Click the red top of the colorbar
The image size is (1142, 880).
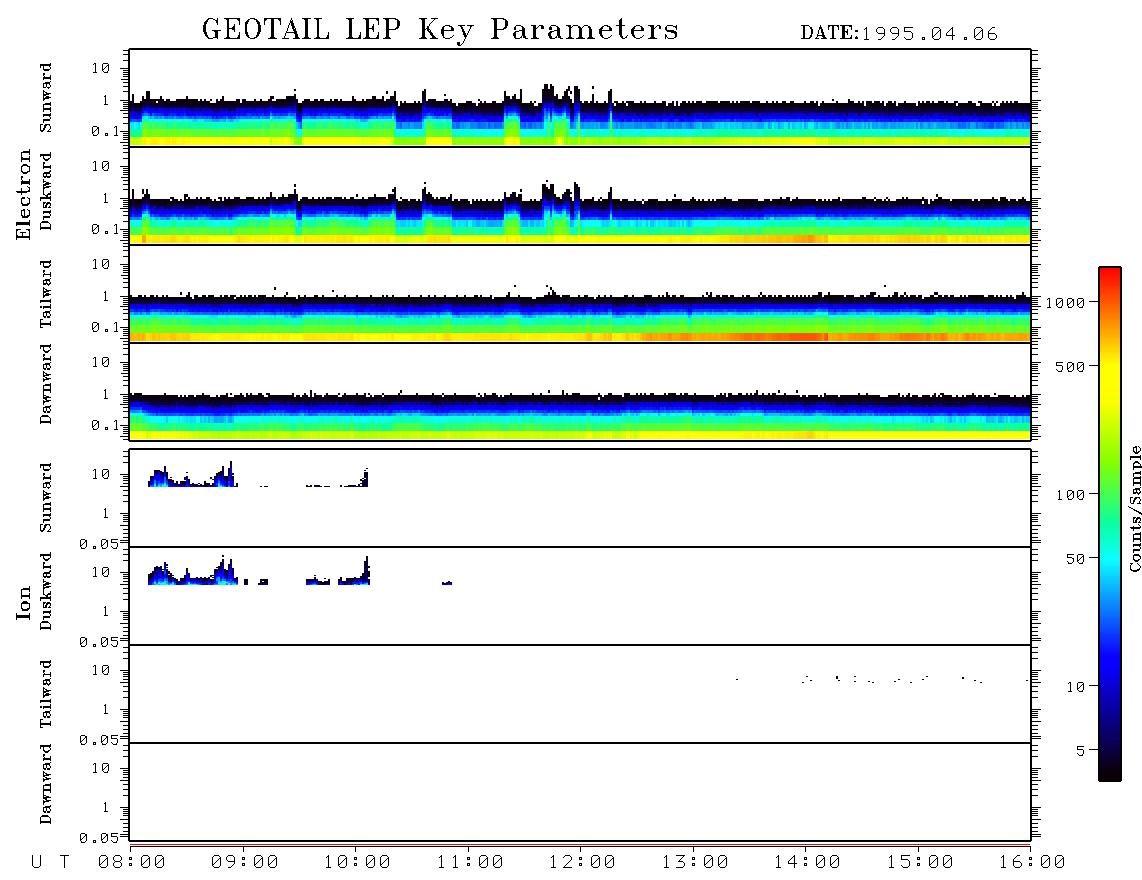[x=1110, y=273]
